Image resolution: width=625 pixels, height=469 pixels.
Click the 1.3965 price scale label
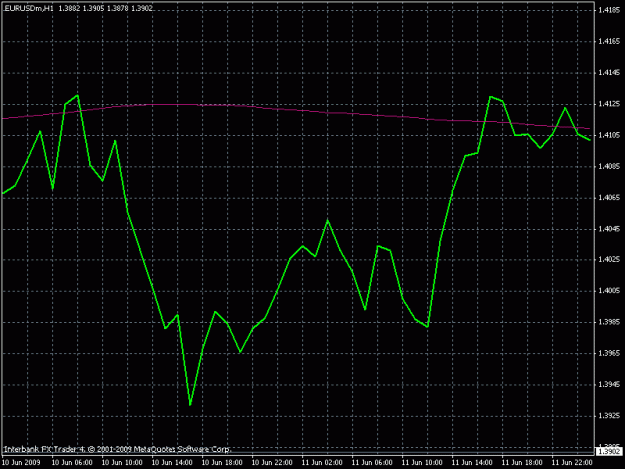pyautogui.click(x=609, y=353)
